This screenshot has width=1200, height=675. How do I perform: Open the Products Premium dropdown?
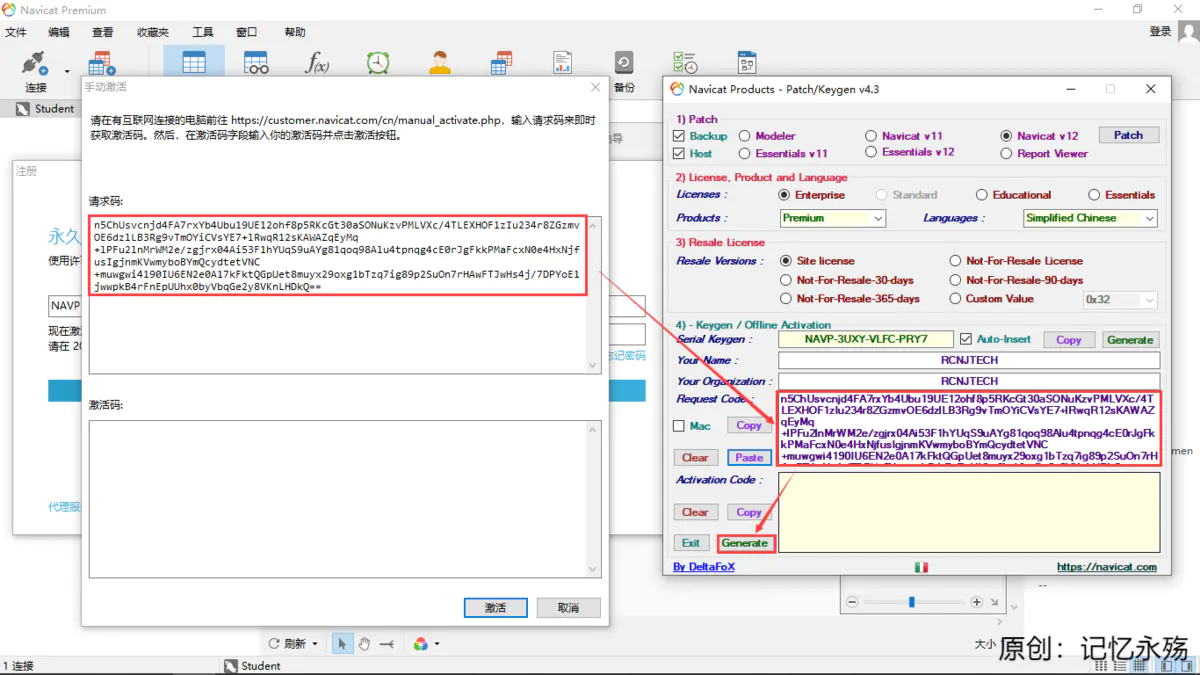(x=833, y=218)
